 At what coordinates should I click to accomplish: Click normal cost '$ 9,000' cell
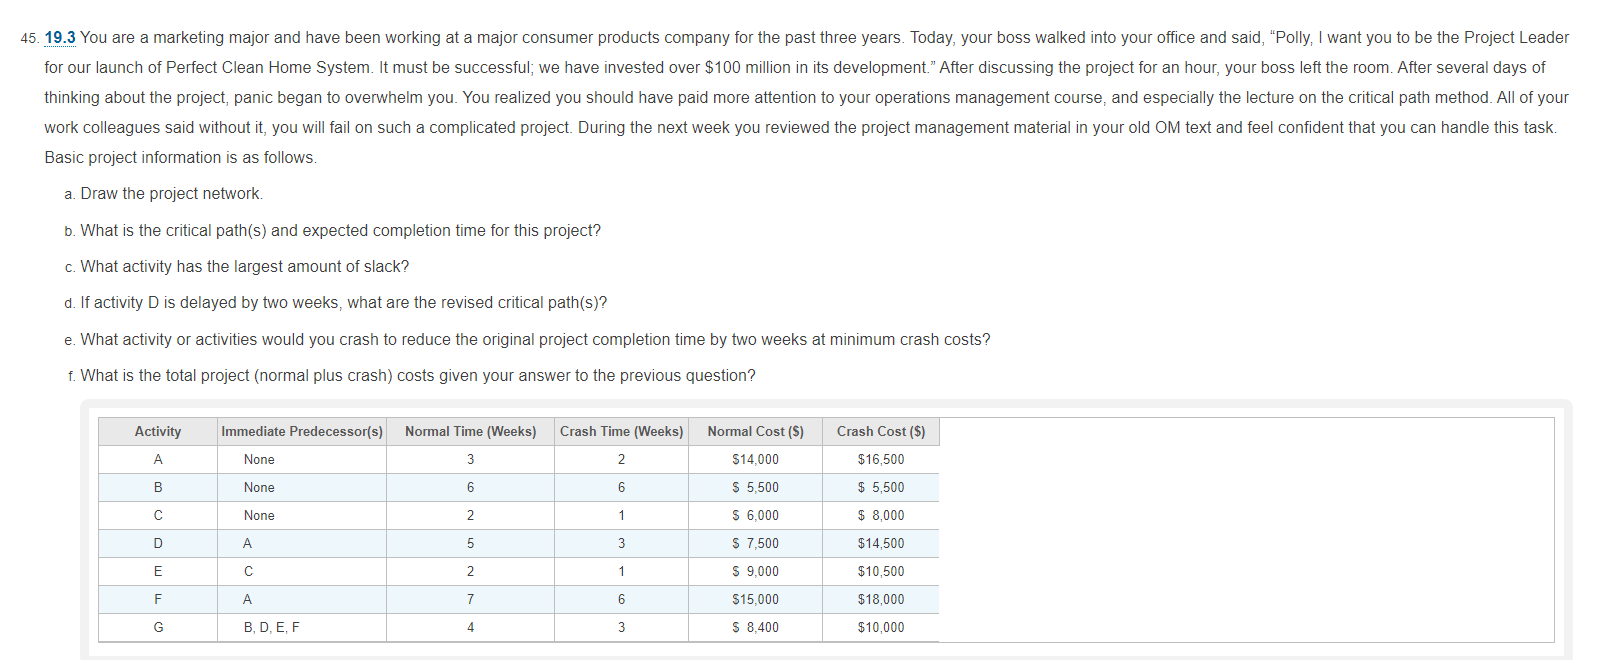[755, 572]
